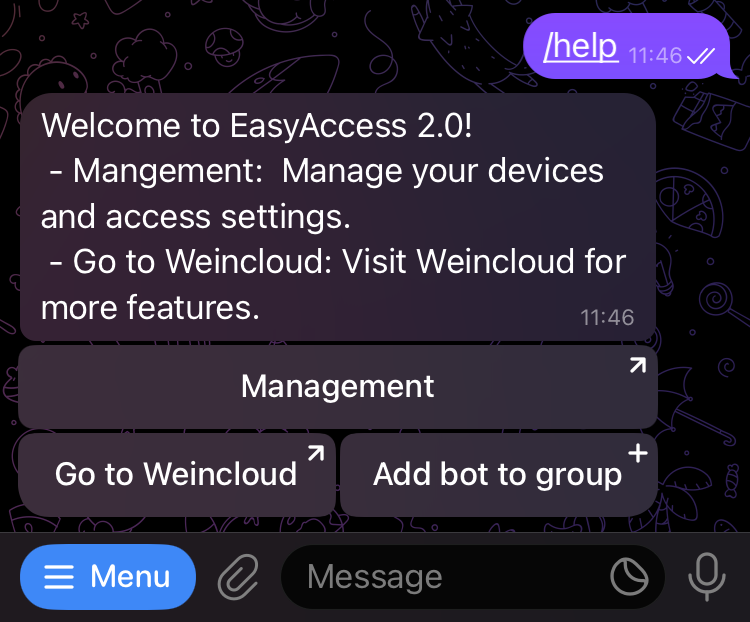Open the bot Menu button
Viewport: 750px width, 622px height.
(x=108, y=577)
